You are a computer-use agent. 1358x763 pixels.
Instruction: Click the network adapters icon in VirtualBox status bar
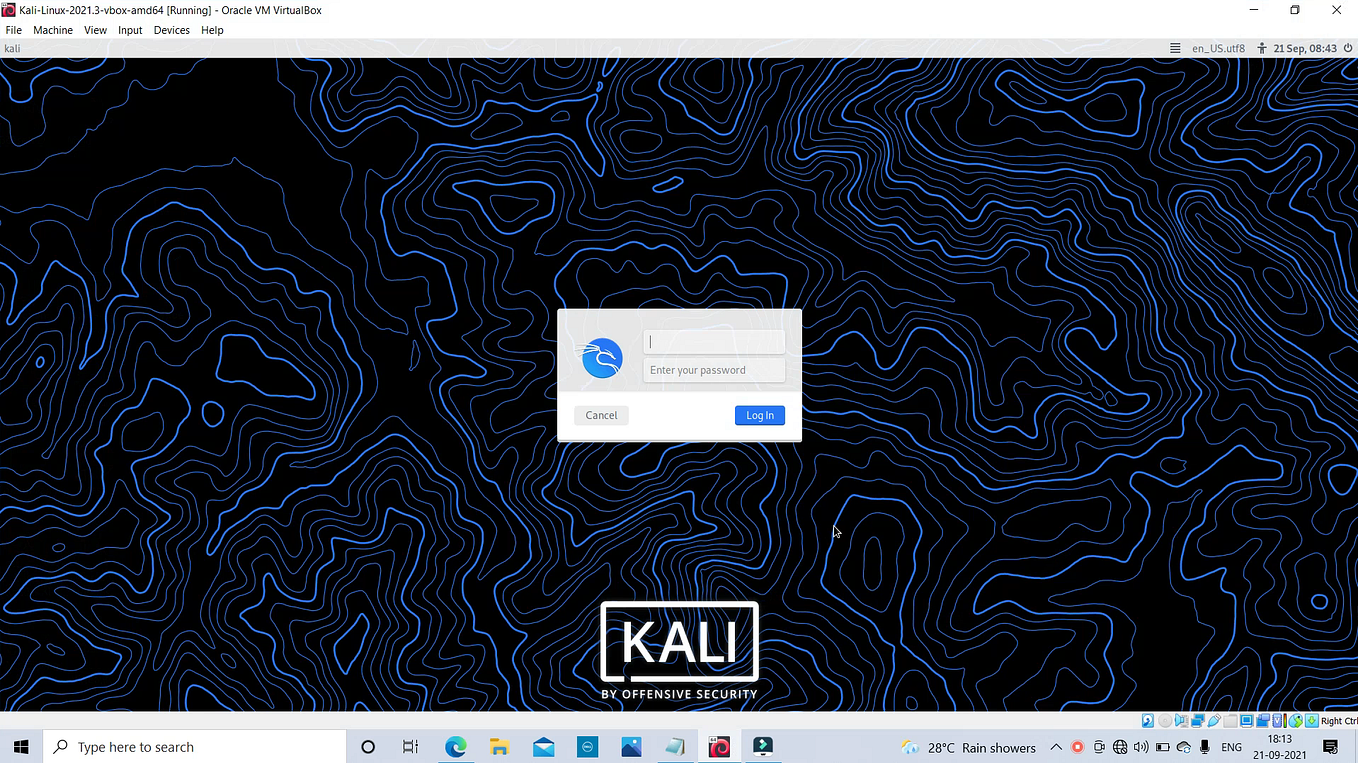(1198, 720)
